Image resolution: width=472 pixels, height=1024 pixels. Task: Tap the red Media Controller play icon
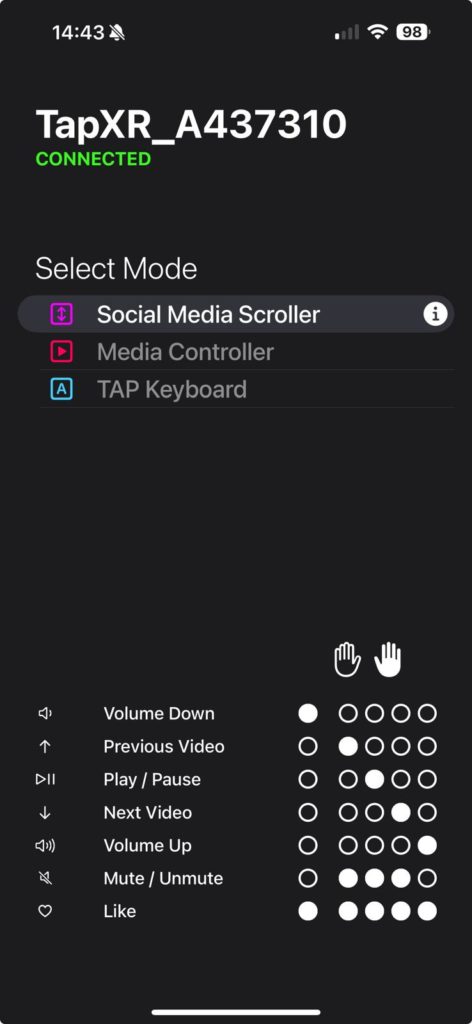pos(61,352)
